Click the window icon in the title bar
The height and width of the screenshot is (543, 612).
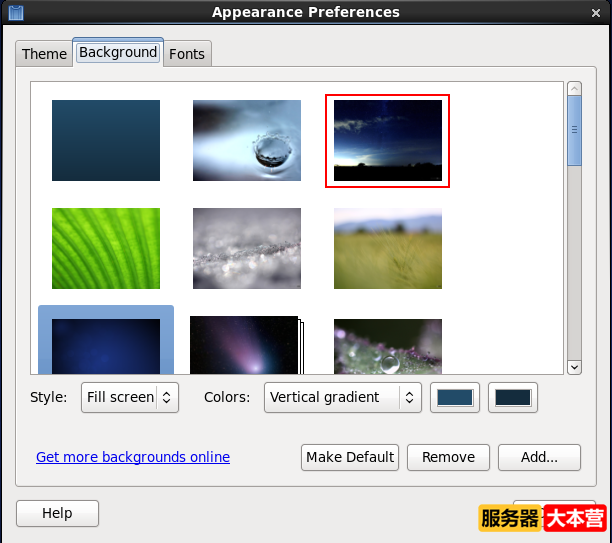tap(16, 12)
